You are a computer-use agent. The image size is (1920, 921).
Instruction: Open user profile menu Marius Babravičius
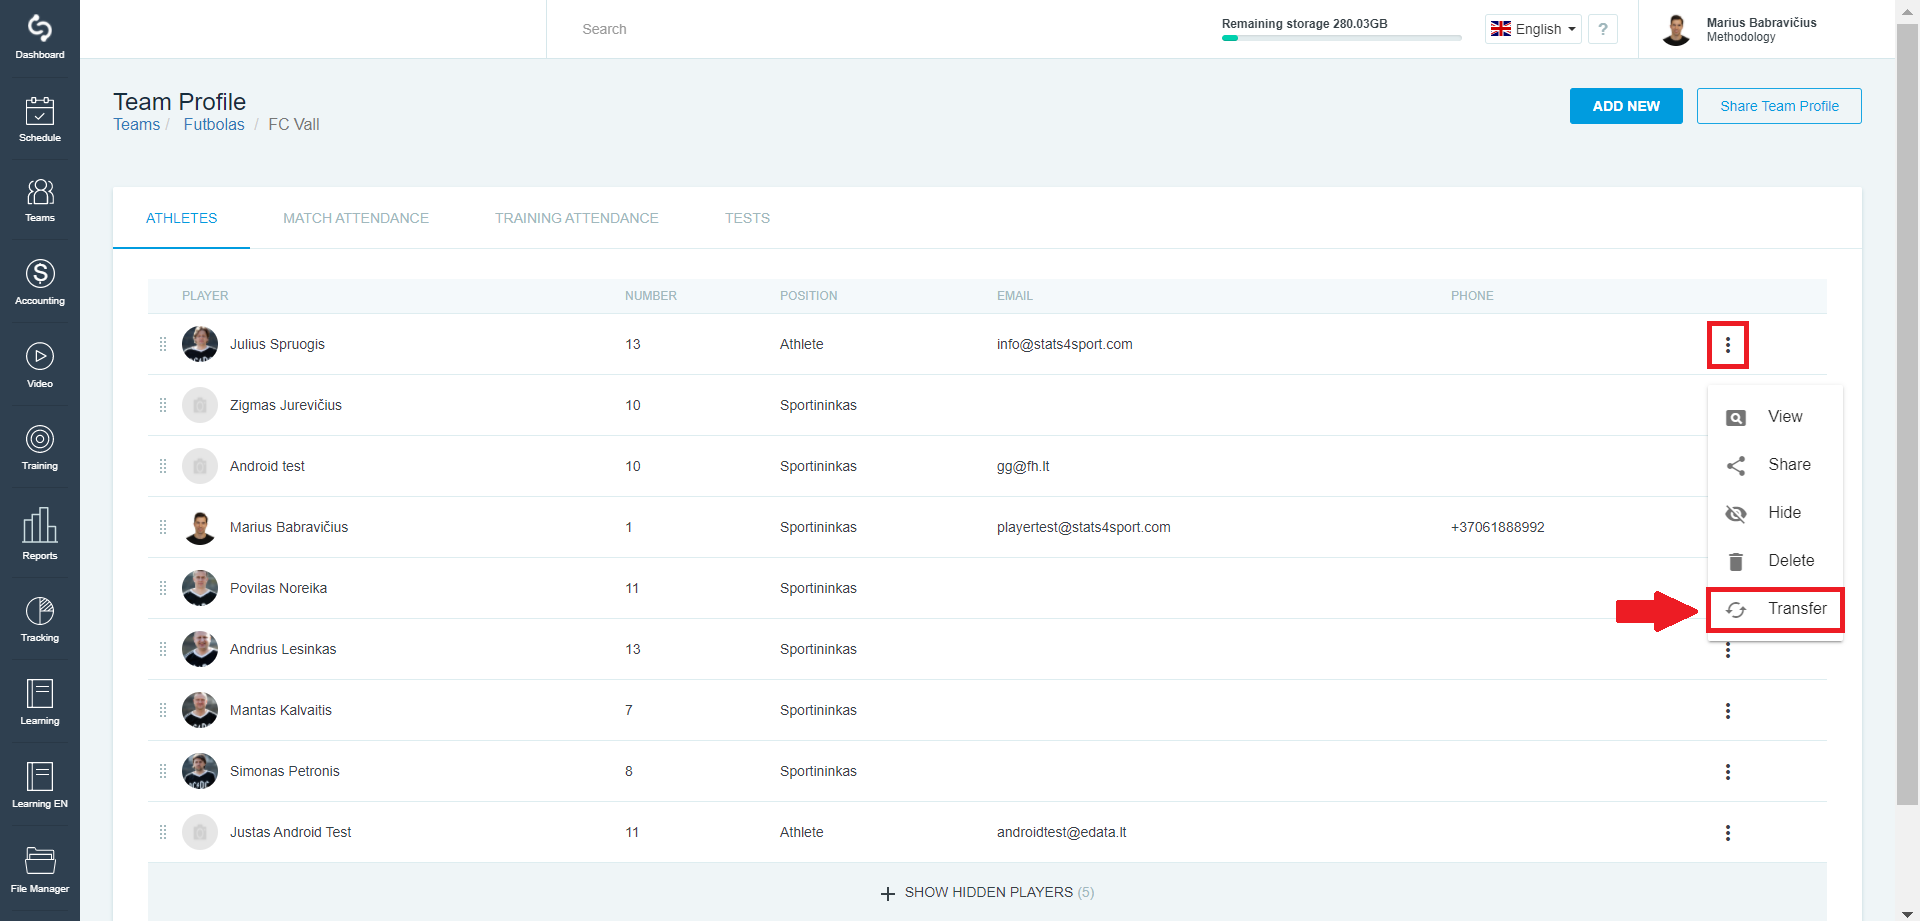coord(1740,29)
